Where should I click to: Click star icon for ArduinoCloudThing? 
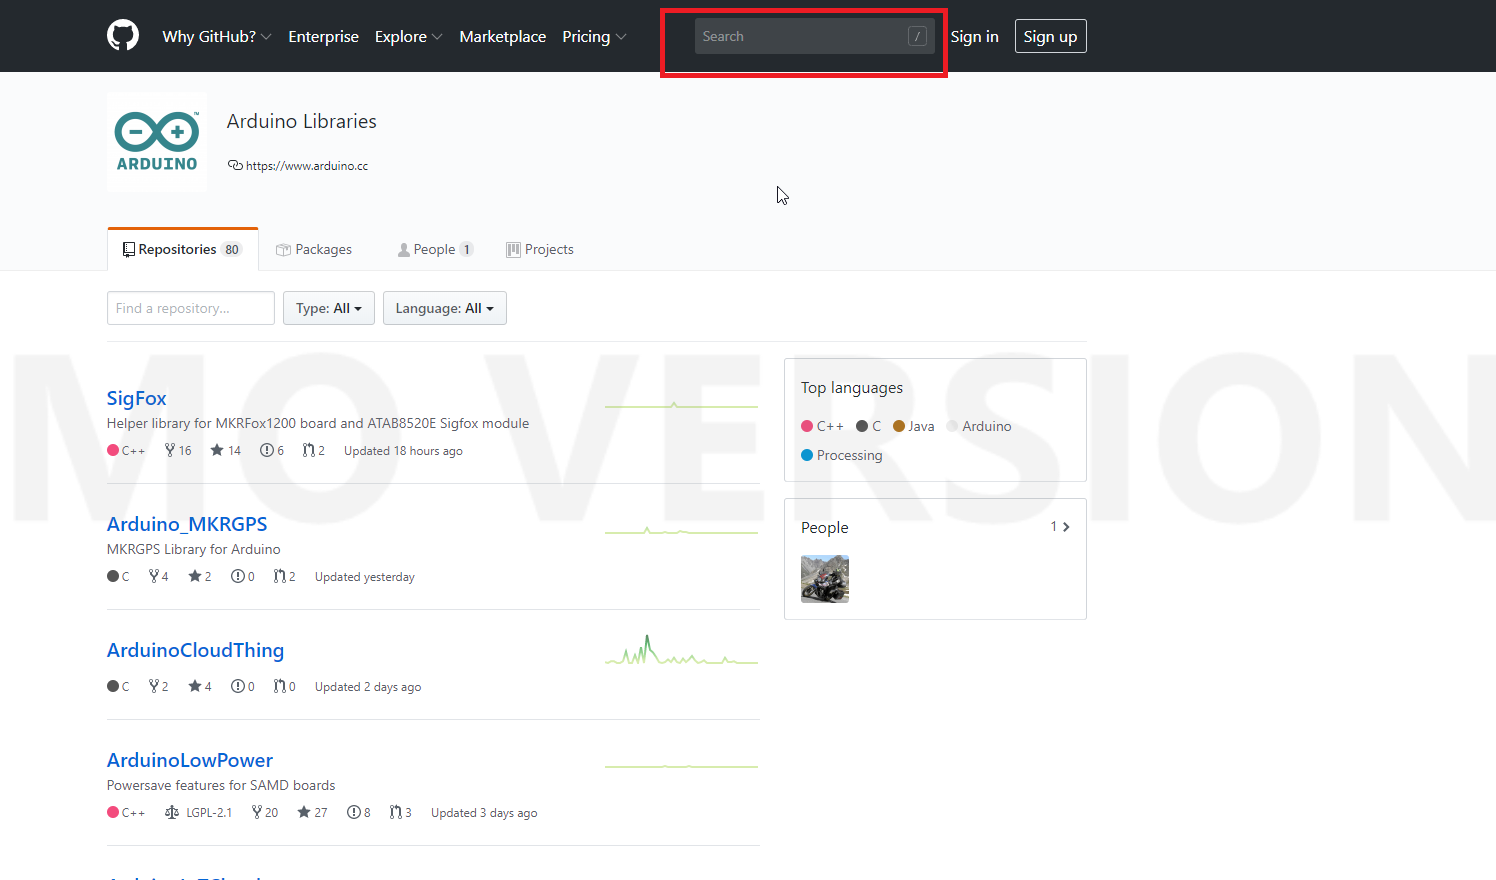[x=195, y=686]
